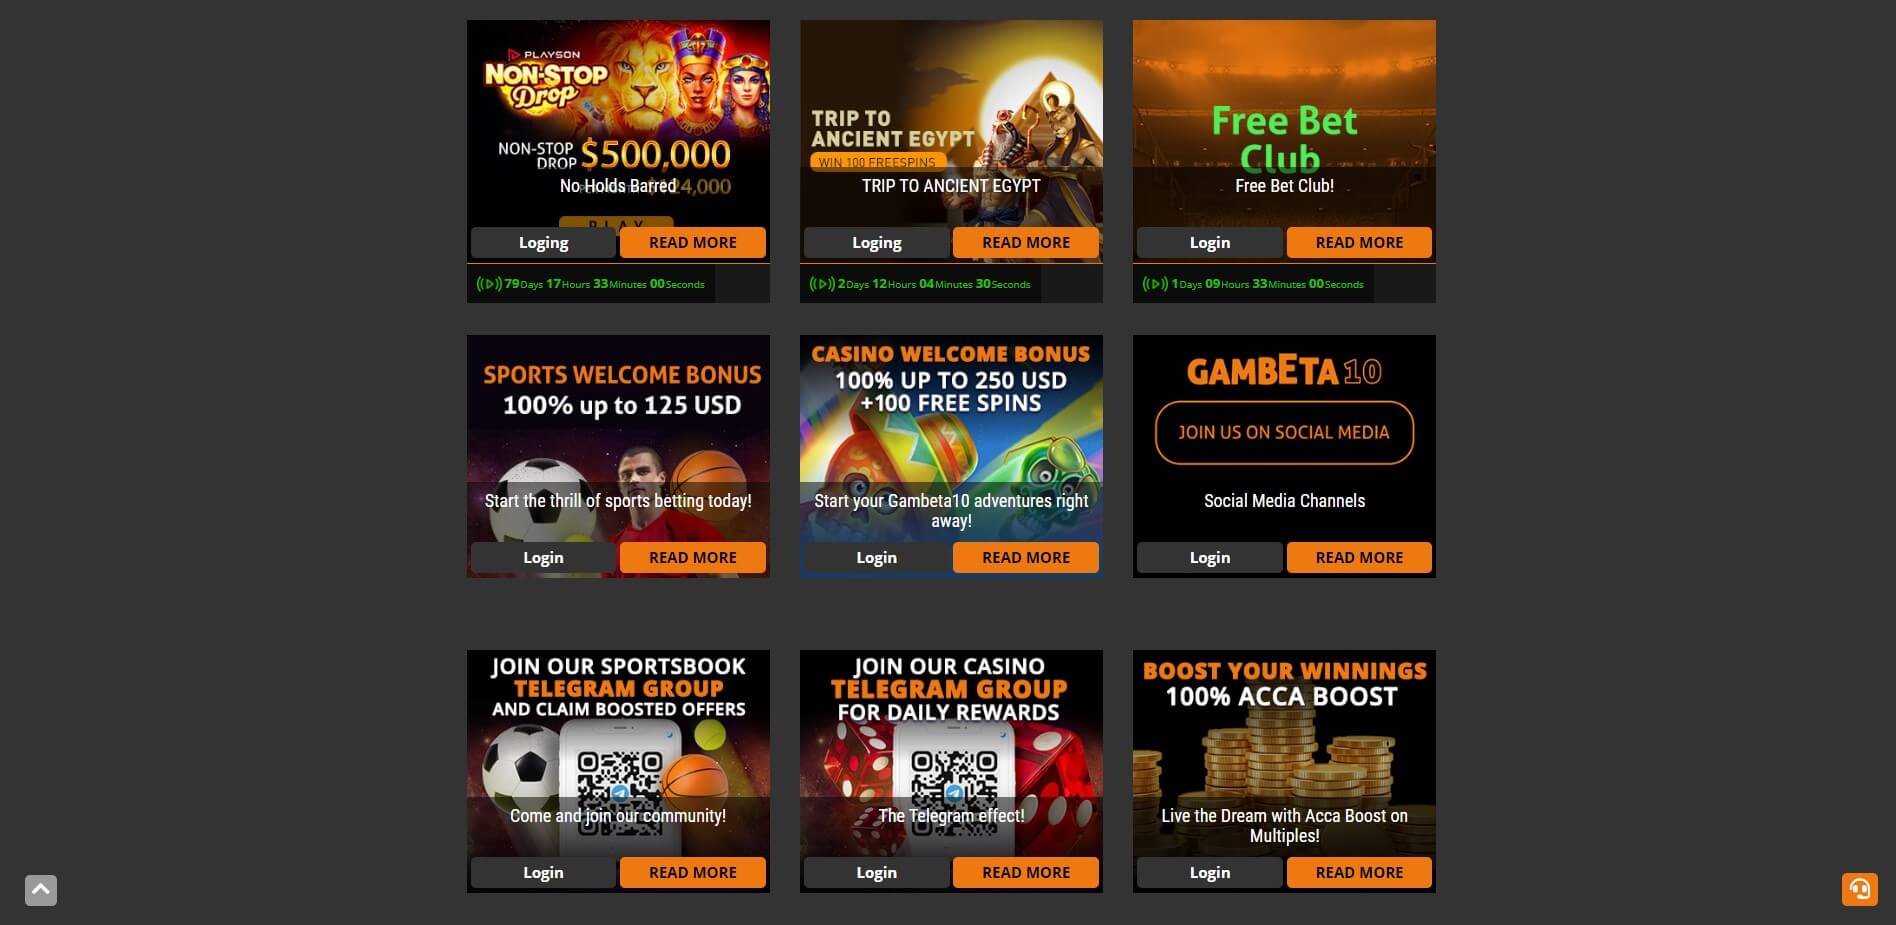Open the live support headset icon
Screen dimensions: 1896x925
[x=1859, y=889]
